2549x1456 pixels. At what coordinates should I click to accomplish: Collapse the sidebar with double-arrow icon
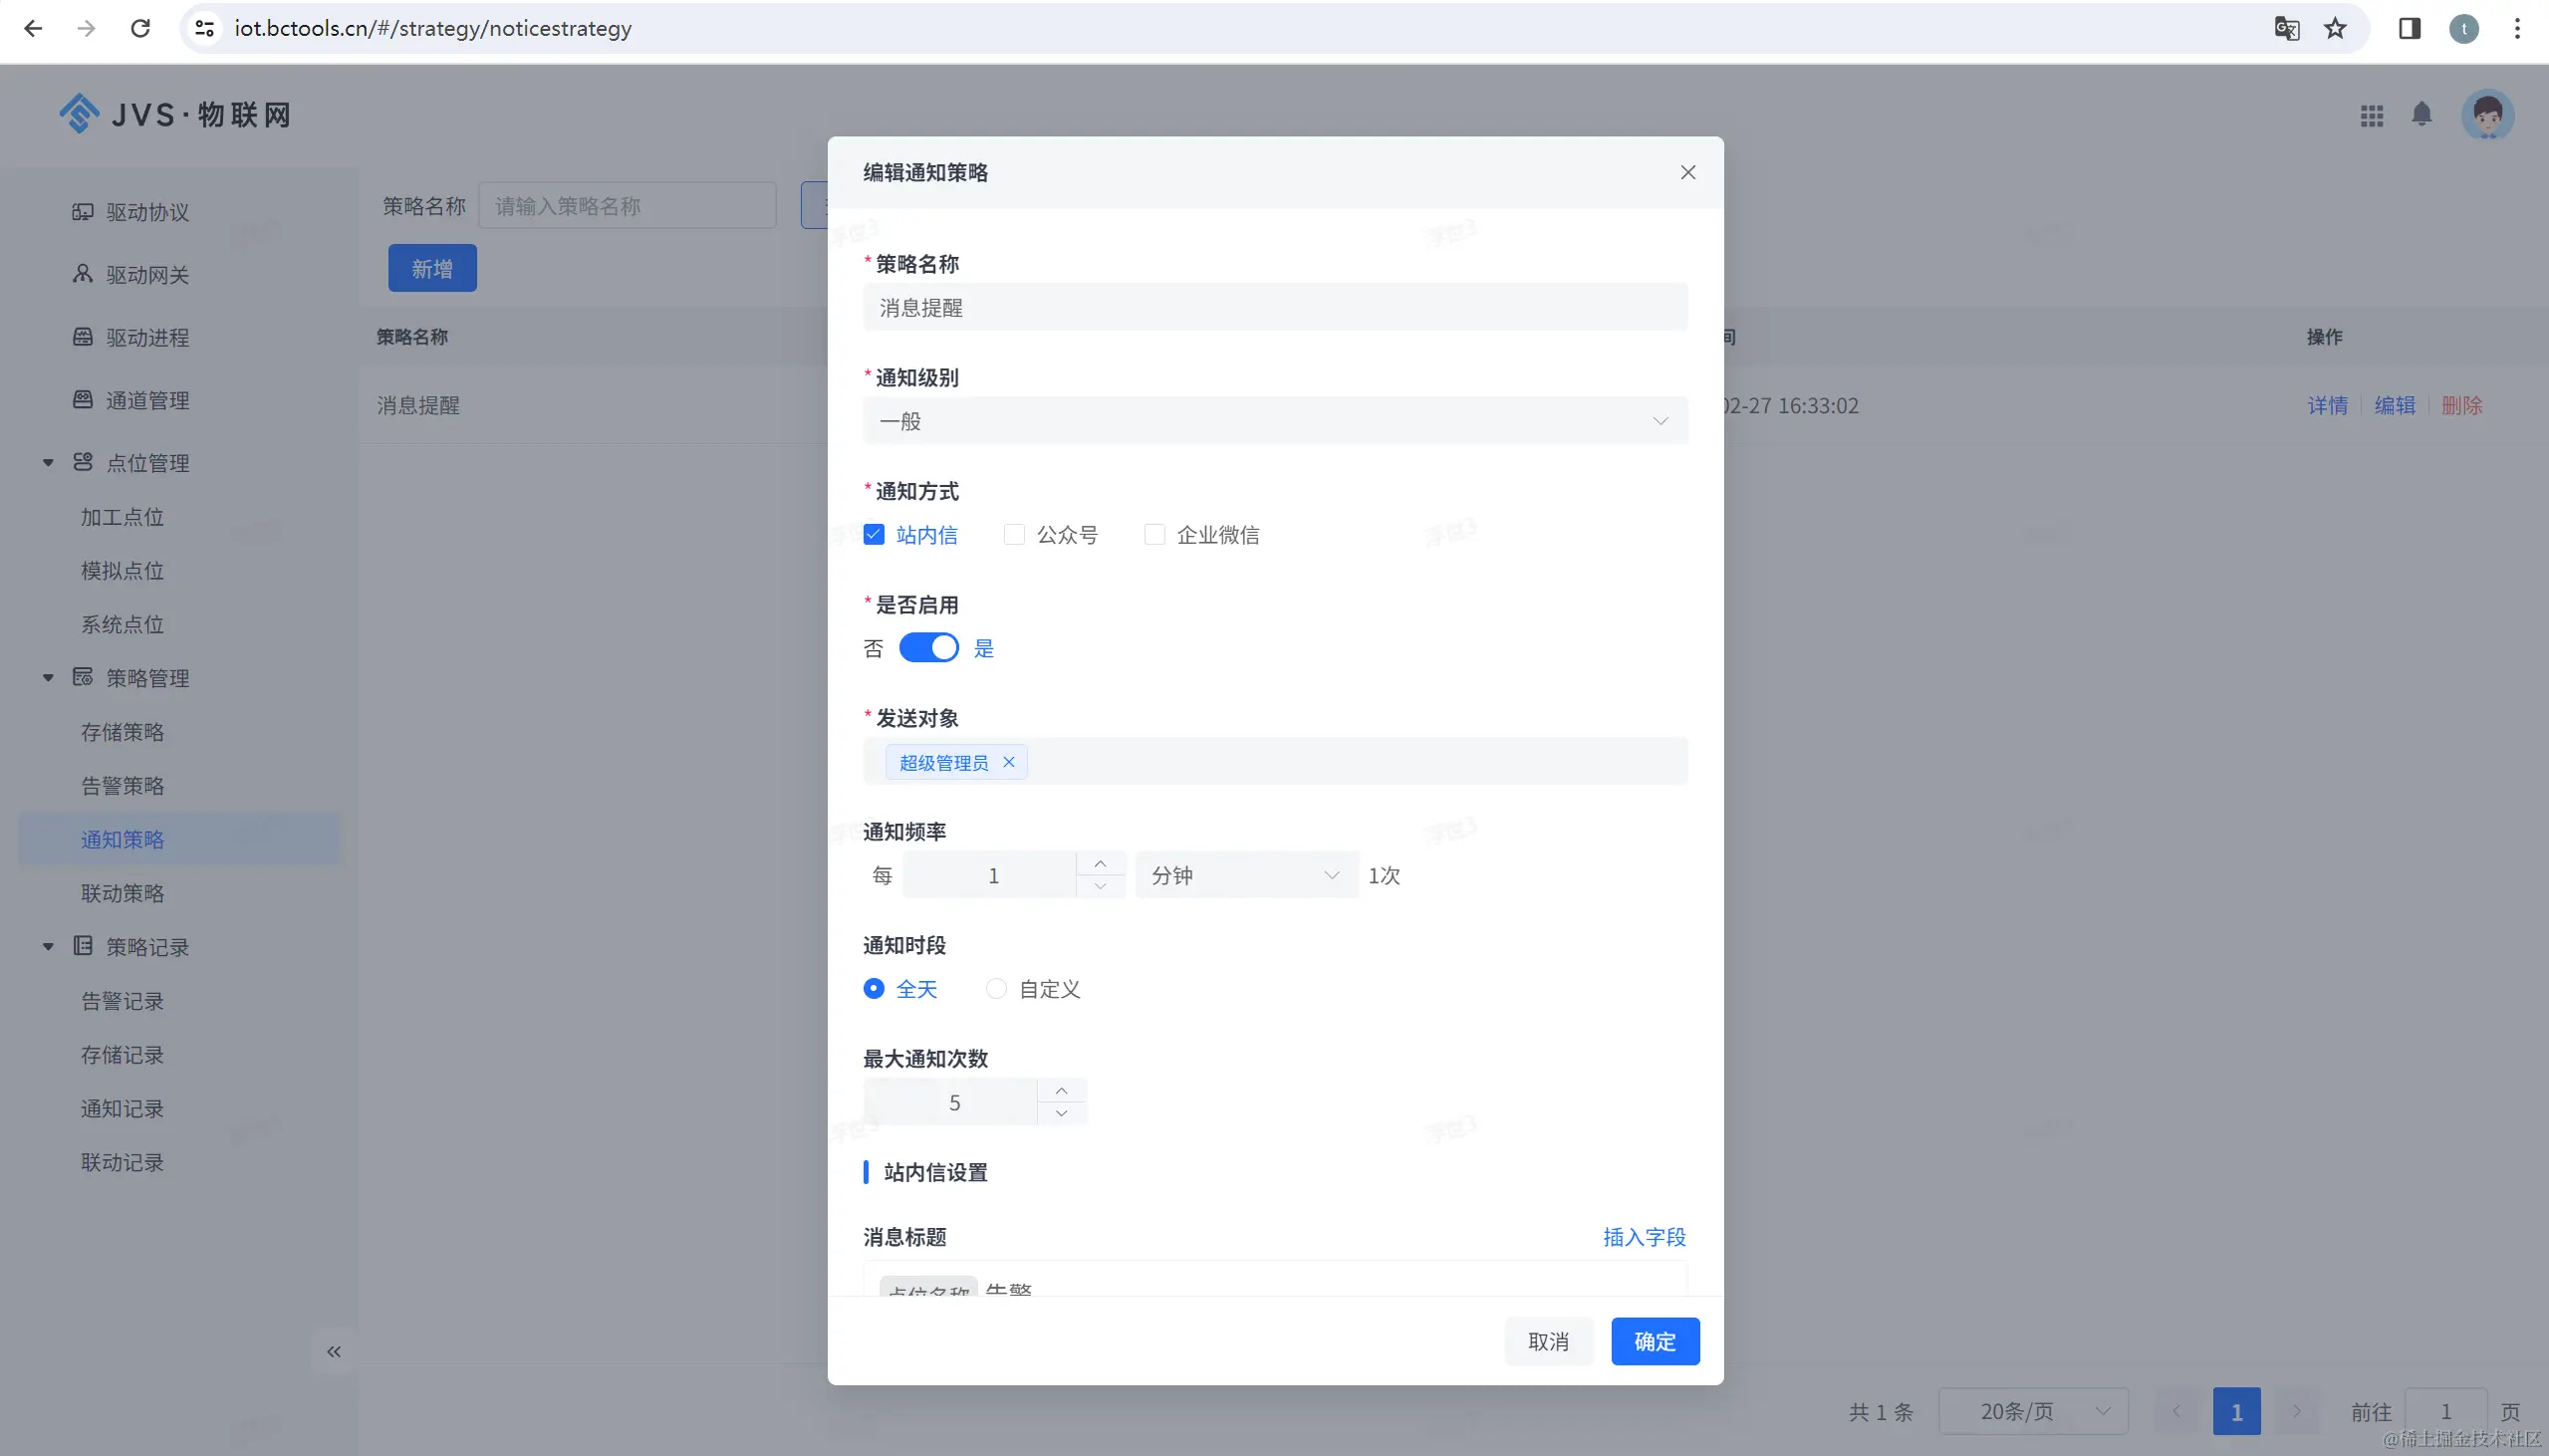[334, 1352]
